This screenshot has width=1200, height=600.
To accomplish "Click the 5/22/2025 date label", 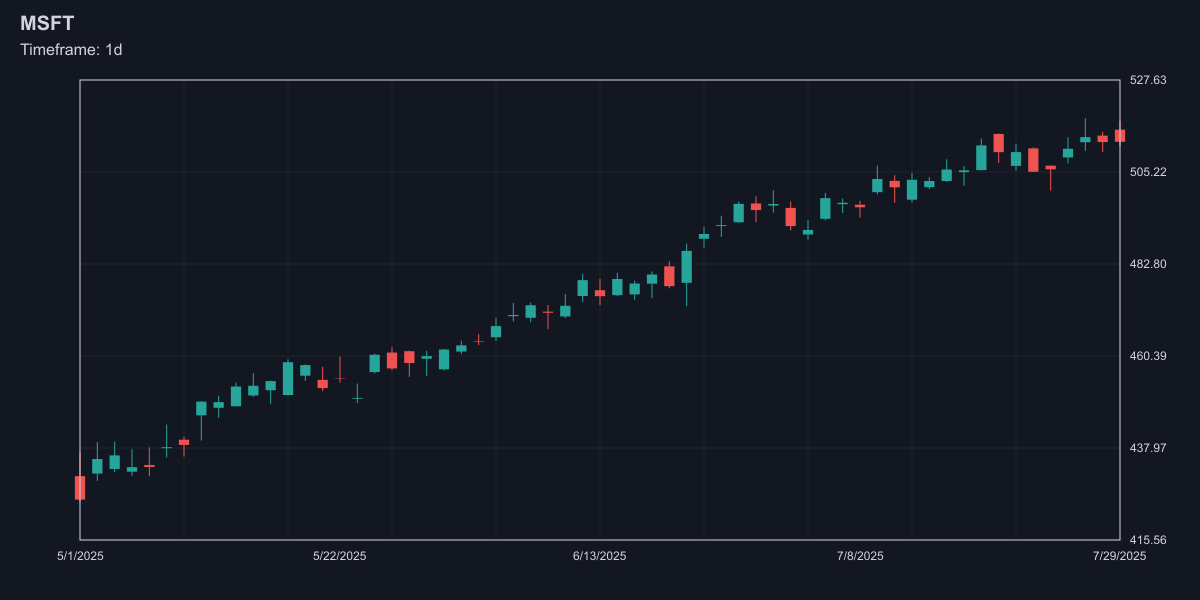I will (x=340, y=556).
